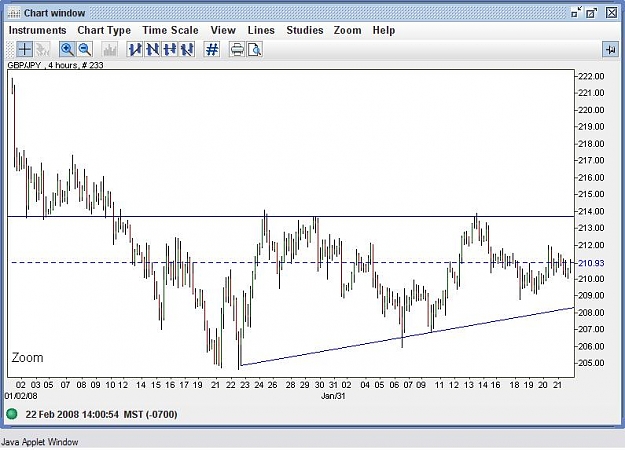Open the Chart Type menu
The width and height of the screenshot is (625, 450).
pyautogui.click(x=104, y=30)
